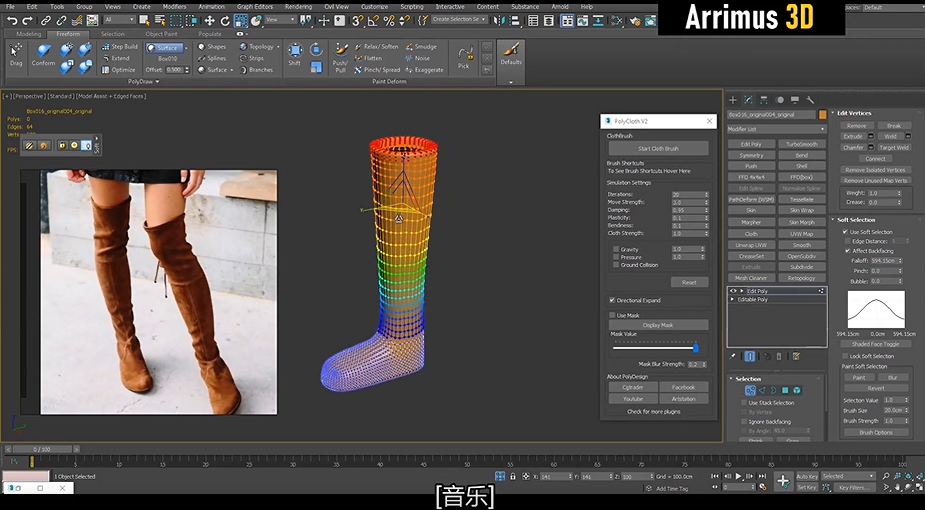Activate the Drag tool in PolyDraw
The width and height of the screenshot is (925, 510).
coord(16,55)
